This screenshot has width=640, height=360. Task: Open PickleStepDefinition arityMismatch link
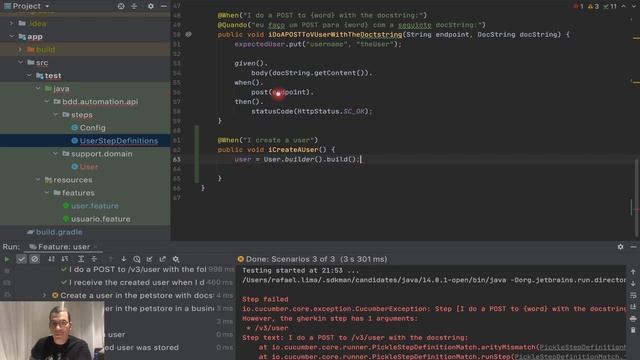coord(582,347)
